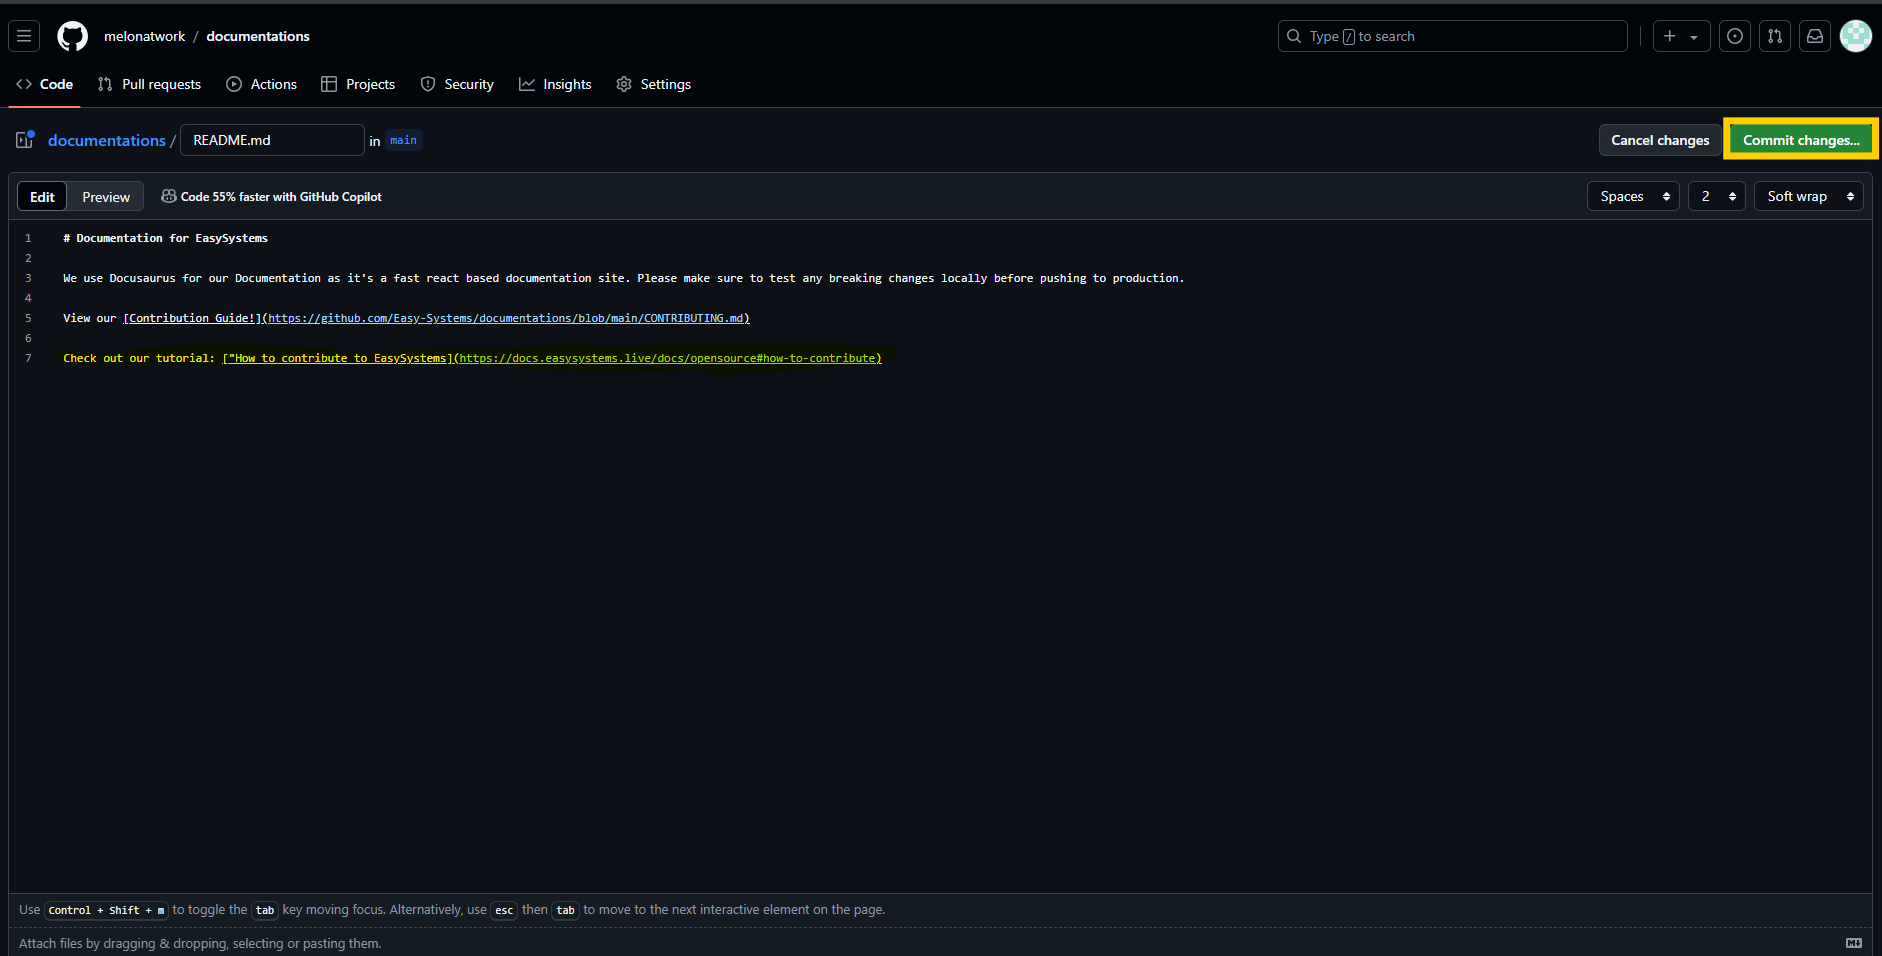Screen dimensions: 1882x956
Task: Select the Edit mode toggle
Action: 42,197
